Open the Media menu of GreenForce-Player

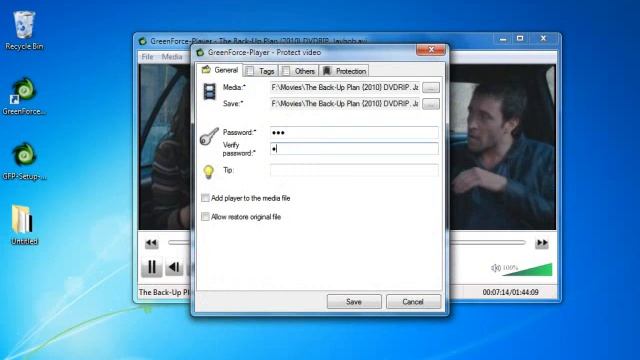pos(172,57)
